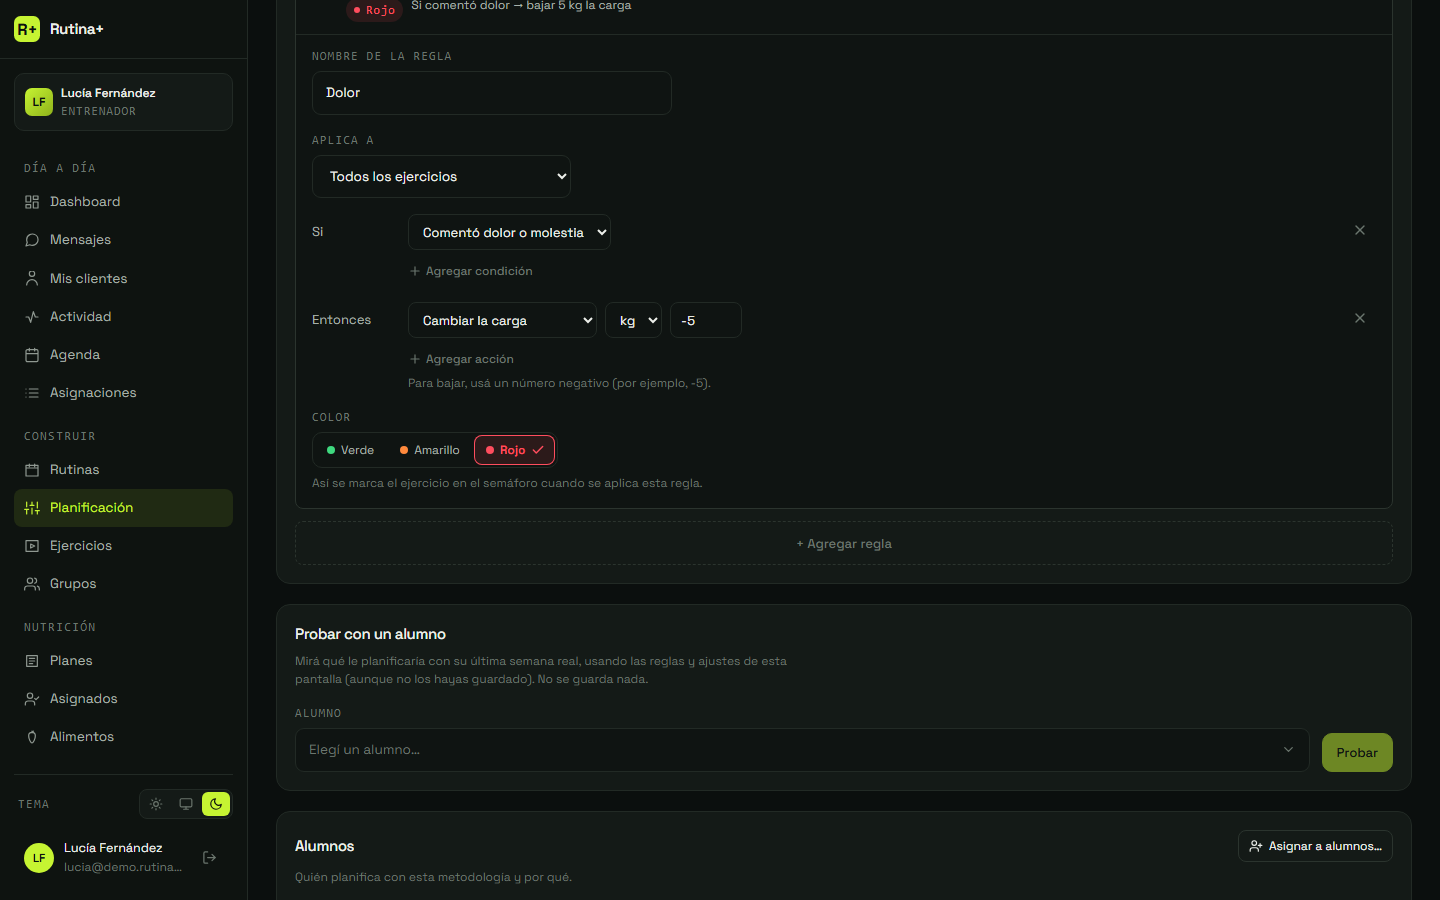Click the Rutina+ logo icon

[x=27, y=29]
